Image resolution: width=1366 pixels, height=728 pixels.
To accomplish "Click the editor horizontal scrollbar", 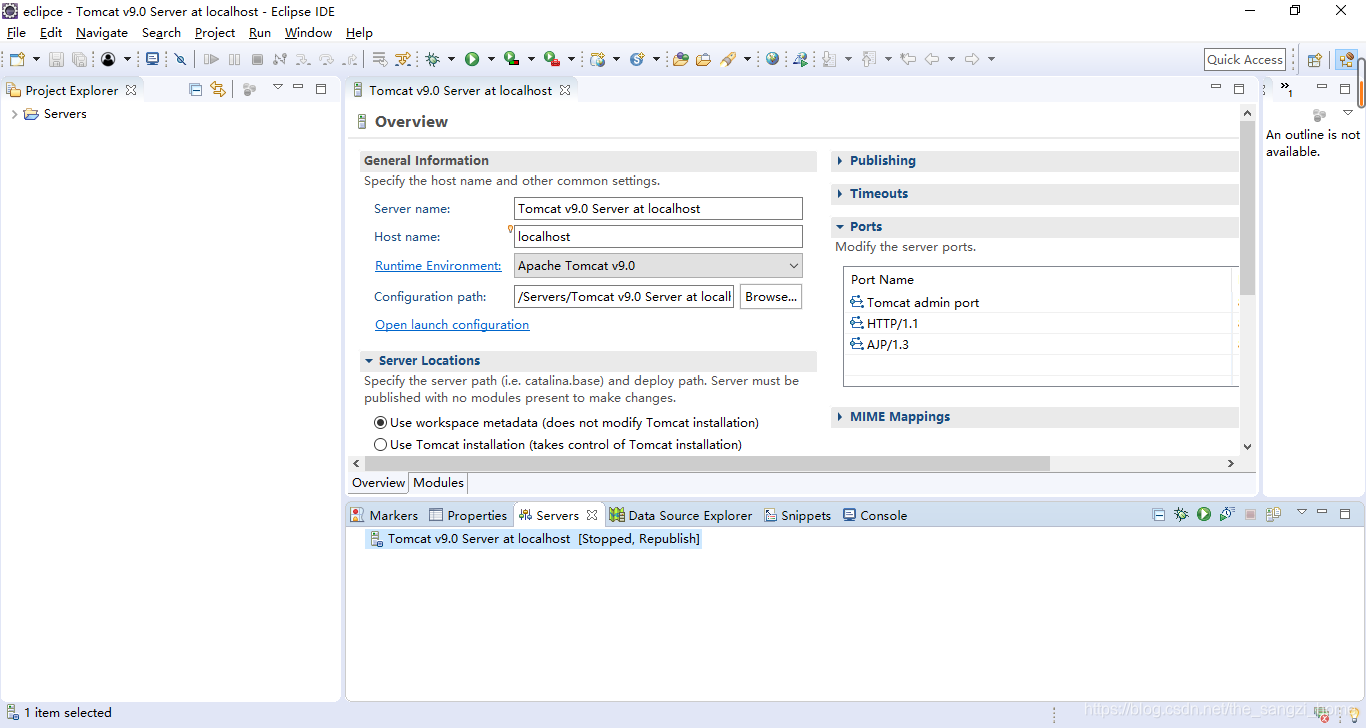I will pos(707,464).
